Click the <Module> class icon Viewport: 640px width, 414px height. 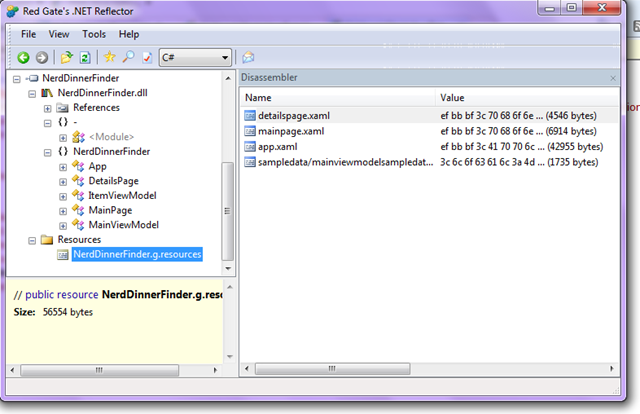click(78, 137)
